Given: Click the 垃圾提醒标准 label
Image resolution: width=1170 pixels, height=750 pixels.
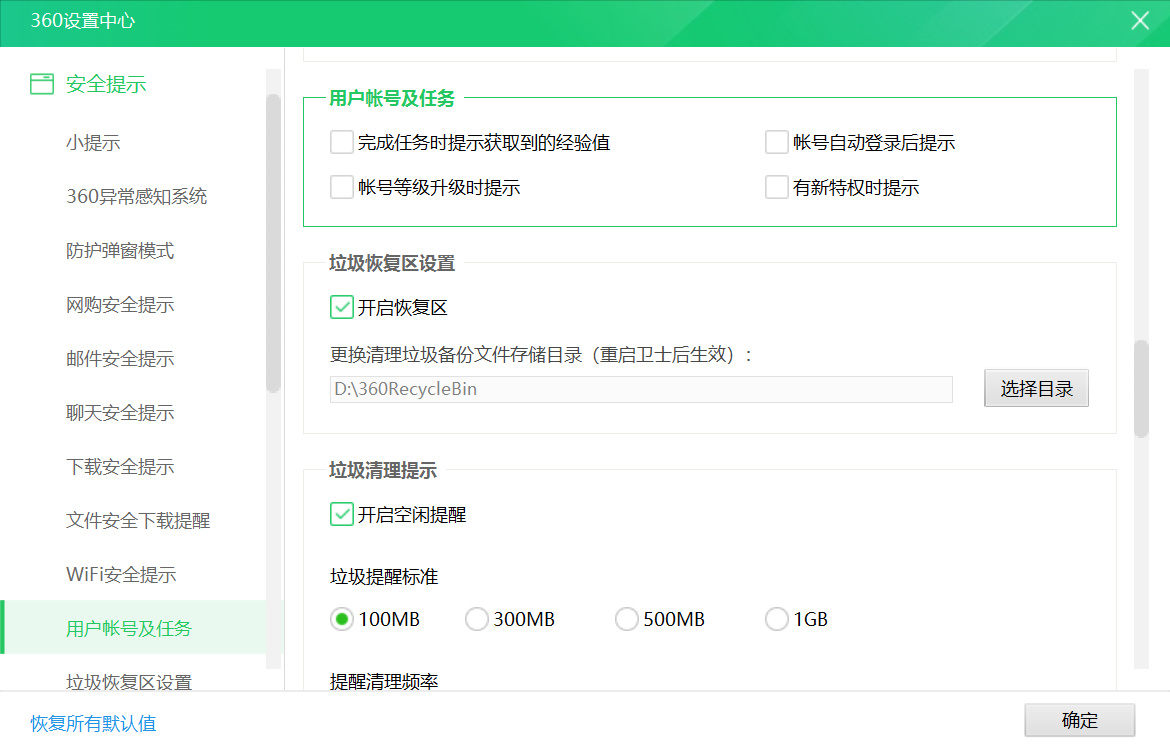Looking at the screenshot, I should 384,576.
